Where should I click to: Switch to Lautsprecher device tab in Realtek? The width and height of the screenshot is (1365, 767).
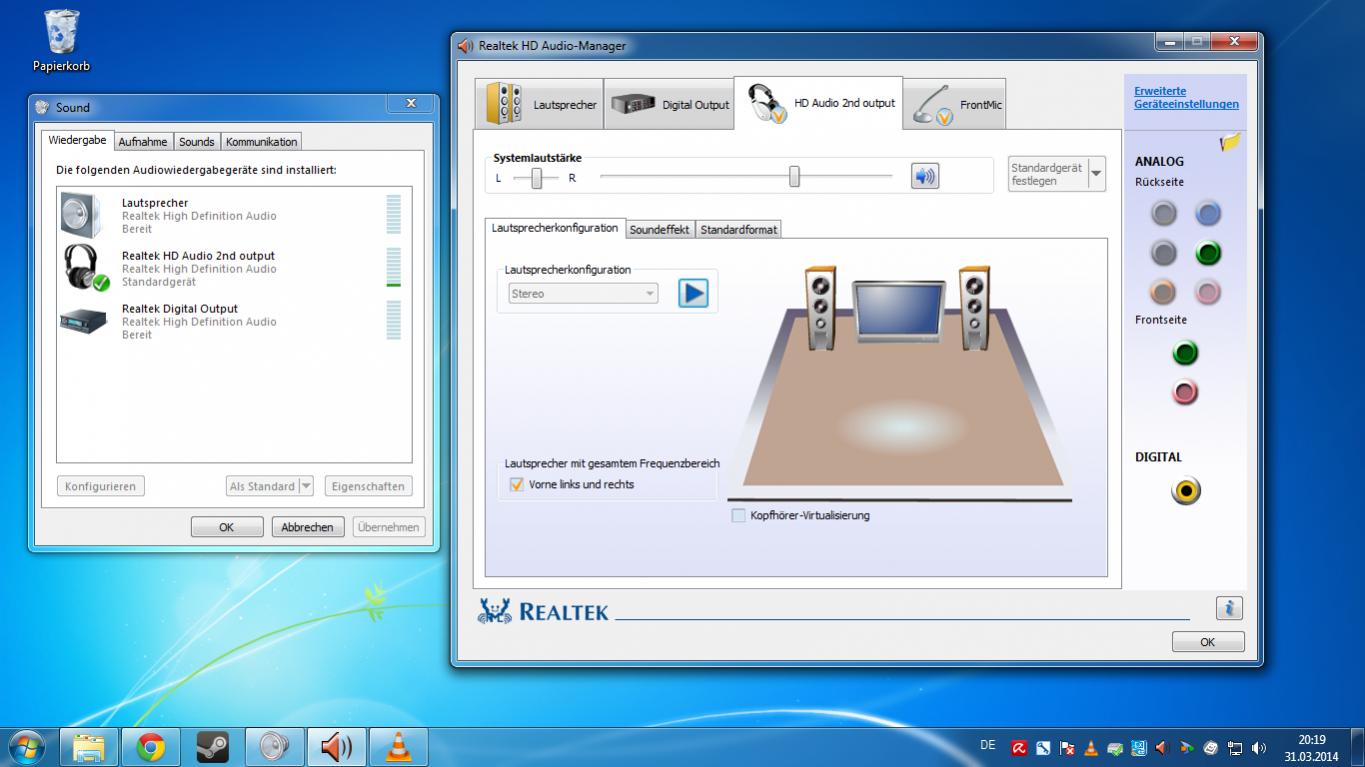click(539, 104)
